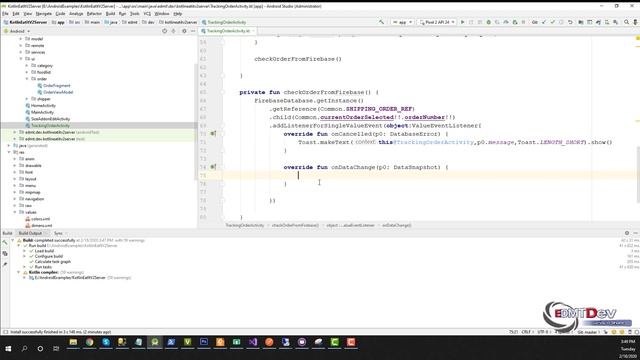Expand the Run tasks build node

[x=24, y=267]
